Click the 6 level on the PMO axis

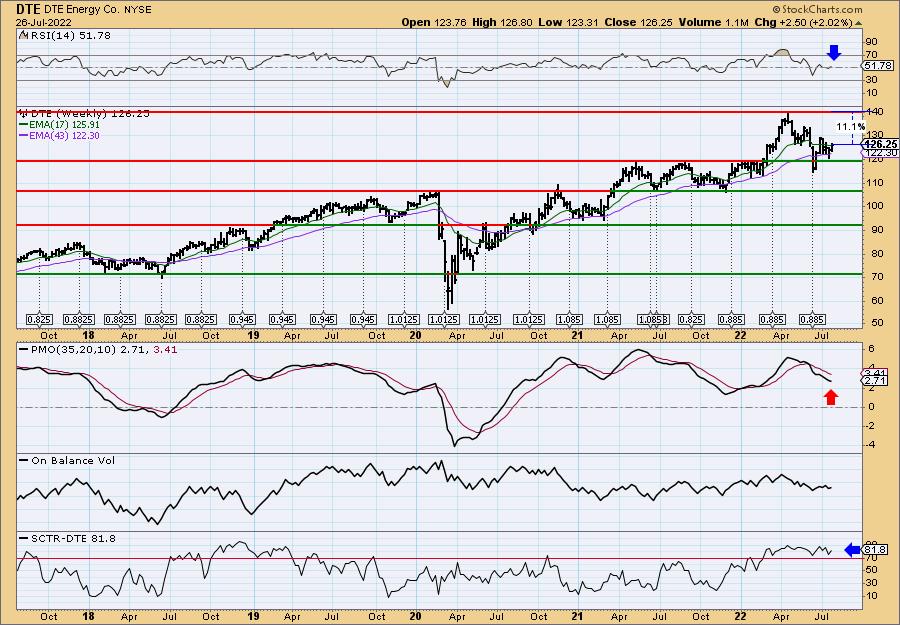[870, 350]
